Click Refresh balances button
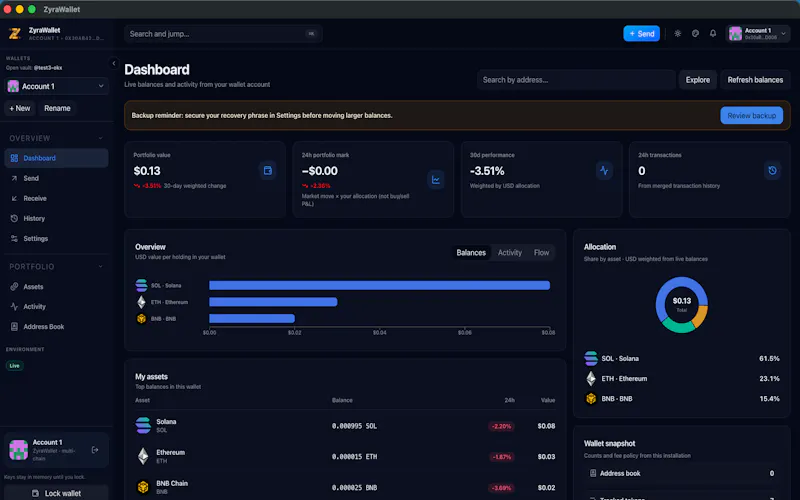 click(x=755, y=80)
